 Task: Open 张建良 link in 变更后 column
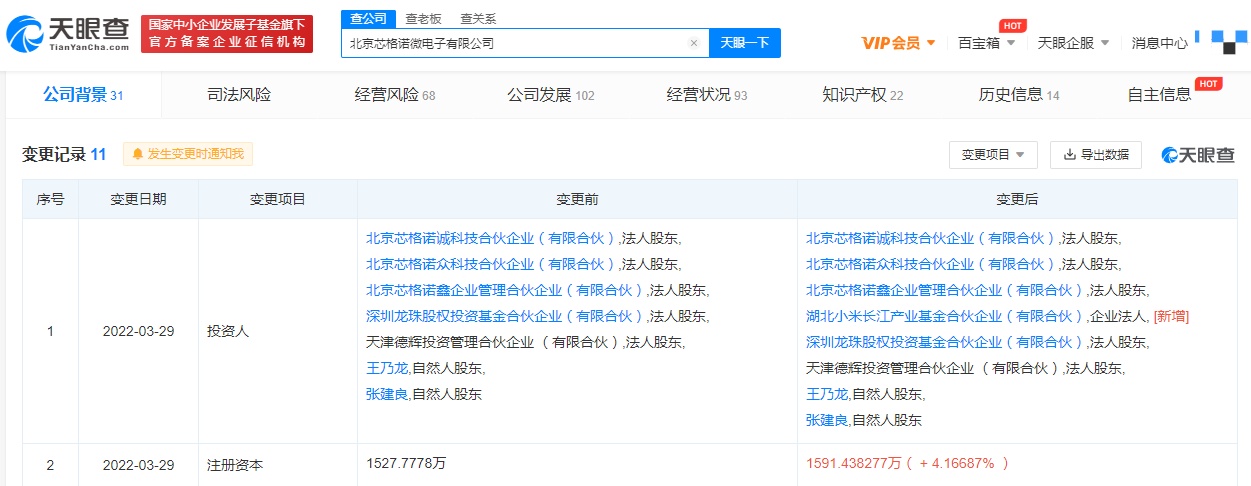(827, 420)
